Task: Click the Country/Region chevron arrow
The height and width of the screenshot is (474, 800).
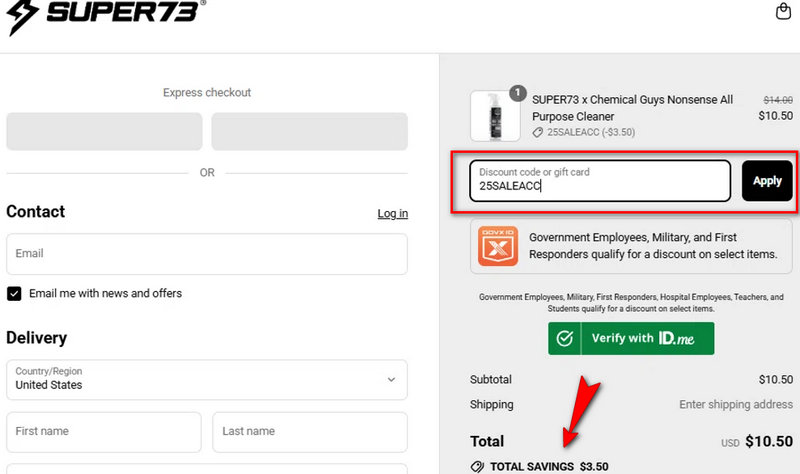Action: coord(391,379)
